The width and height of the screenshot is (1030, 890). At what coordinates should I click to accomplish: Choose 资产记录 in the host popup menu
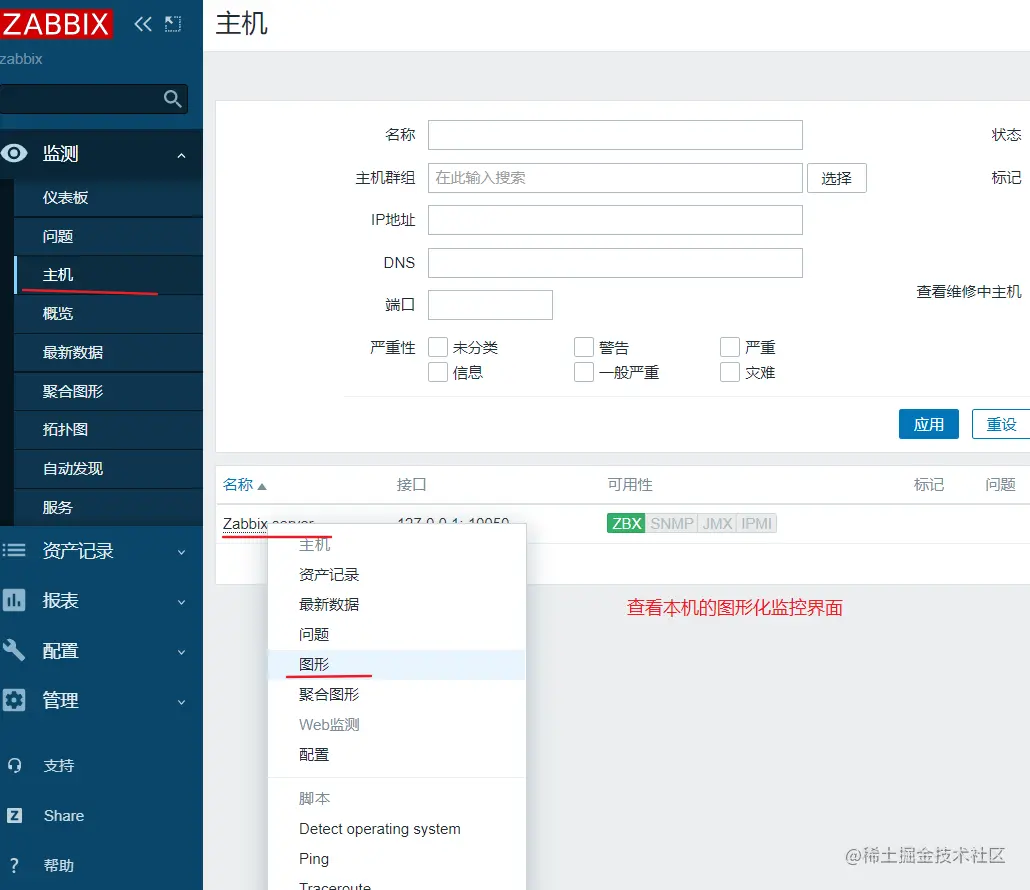point(397,575)
